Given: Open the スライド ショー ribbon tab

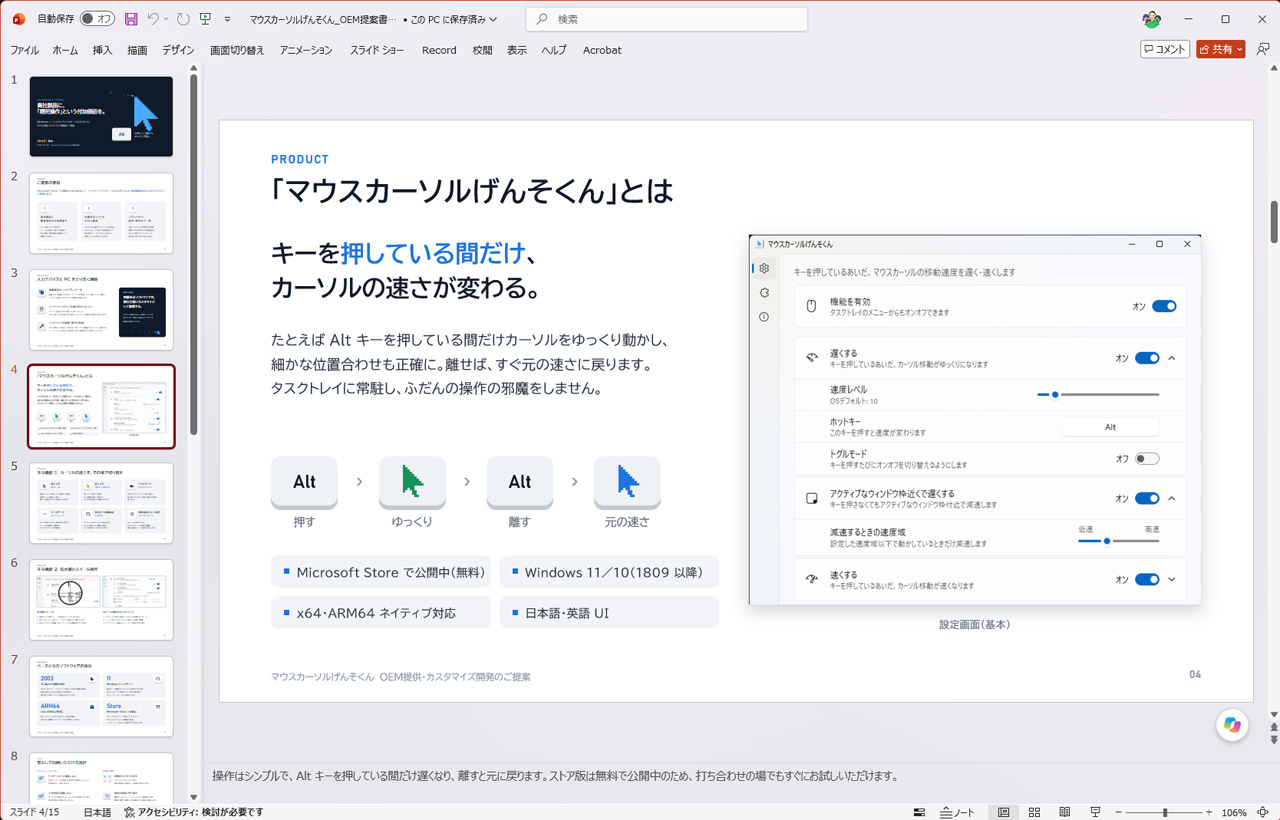Looking at the screenshot, I should pyautogui.click(x=377, y=50).
